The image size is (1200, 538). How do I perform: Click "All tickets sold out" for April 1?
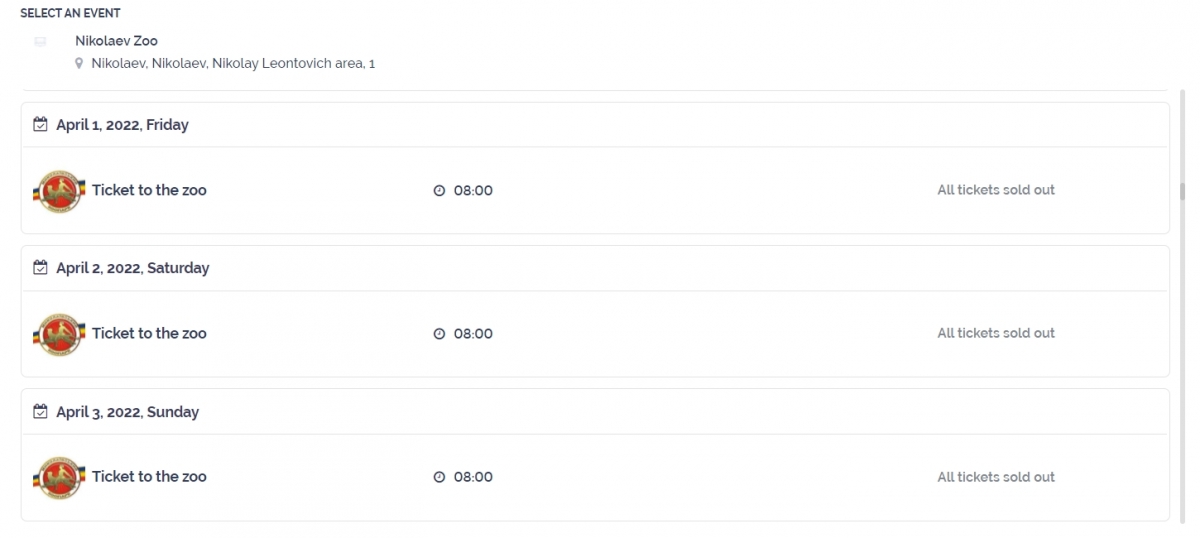(995, 190)
